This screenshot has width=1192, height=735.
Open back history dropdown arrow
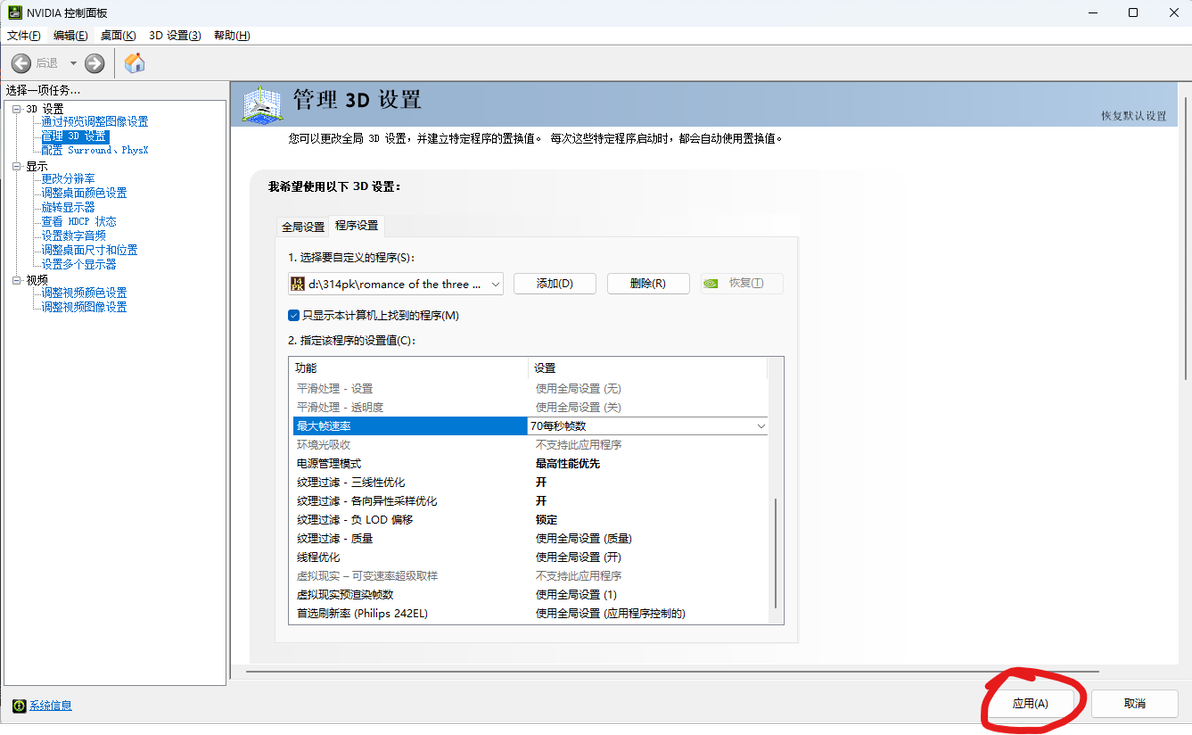tap(73, 63)
